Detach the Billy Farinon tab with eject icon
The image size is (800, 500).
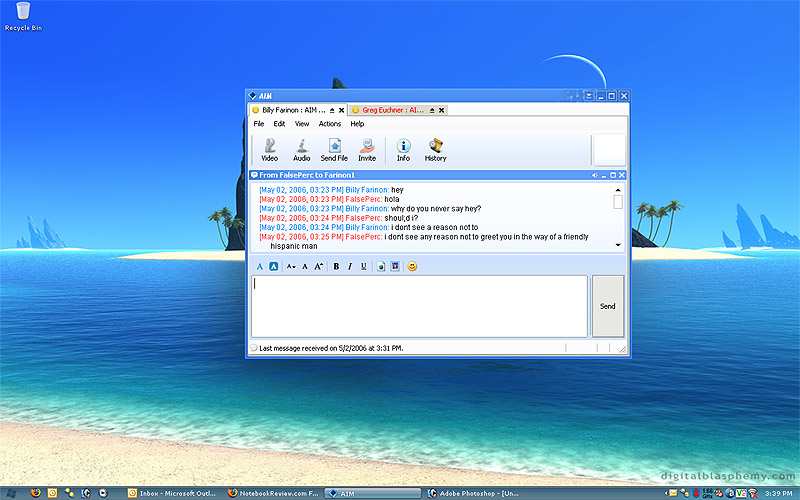(x=332, y=110)
